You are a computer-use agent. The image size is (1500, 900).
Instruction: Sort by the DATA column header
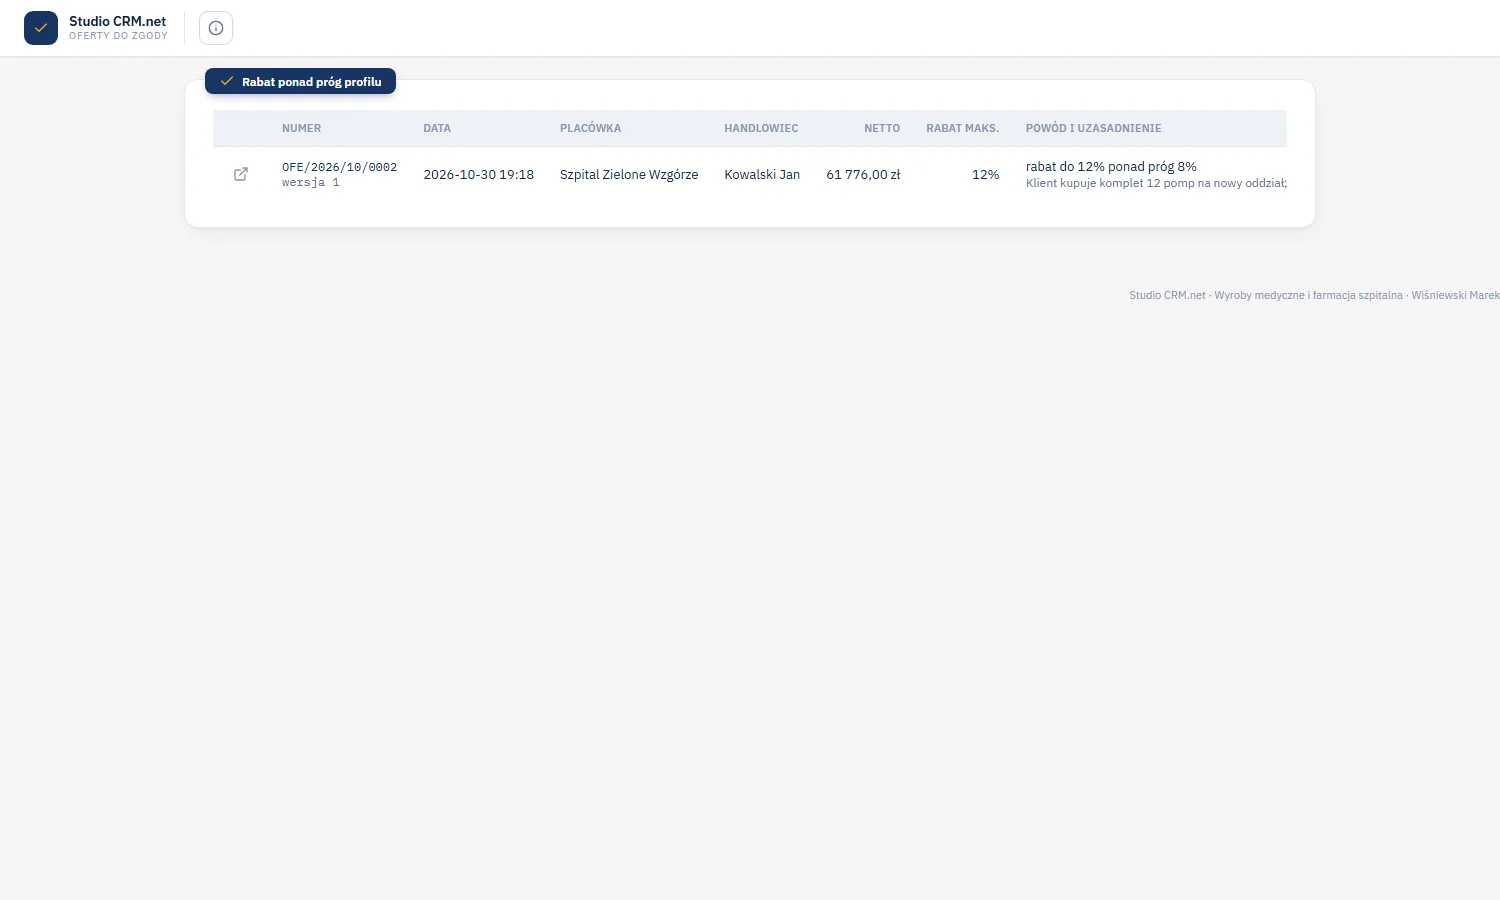click(x=437, y=128)
